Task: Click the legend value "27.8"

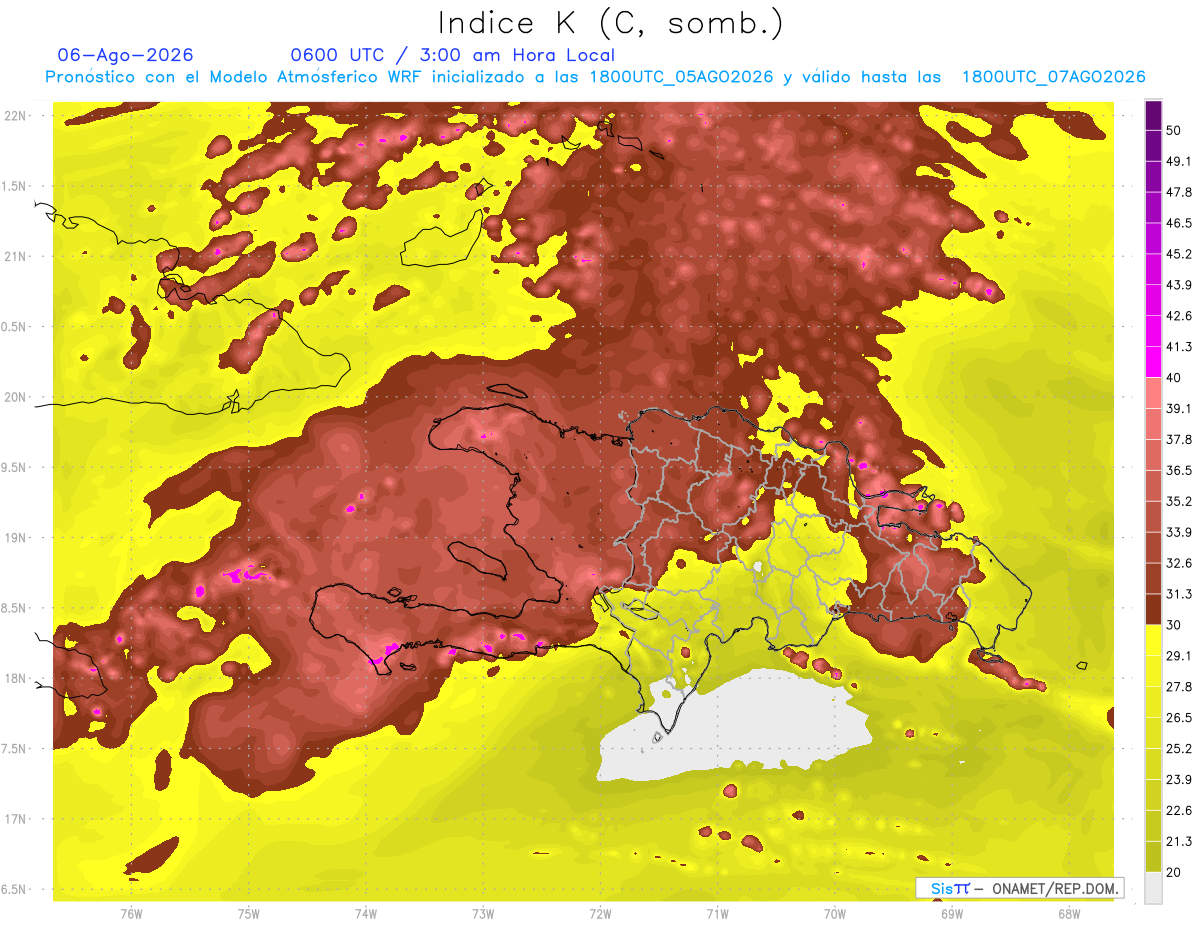Action: pyautogui.click(x=1179, y=687)
